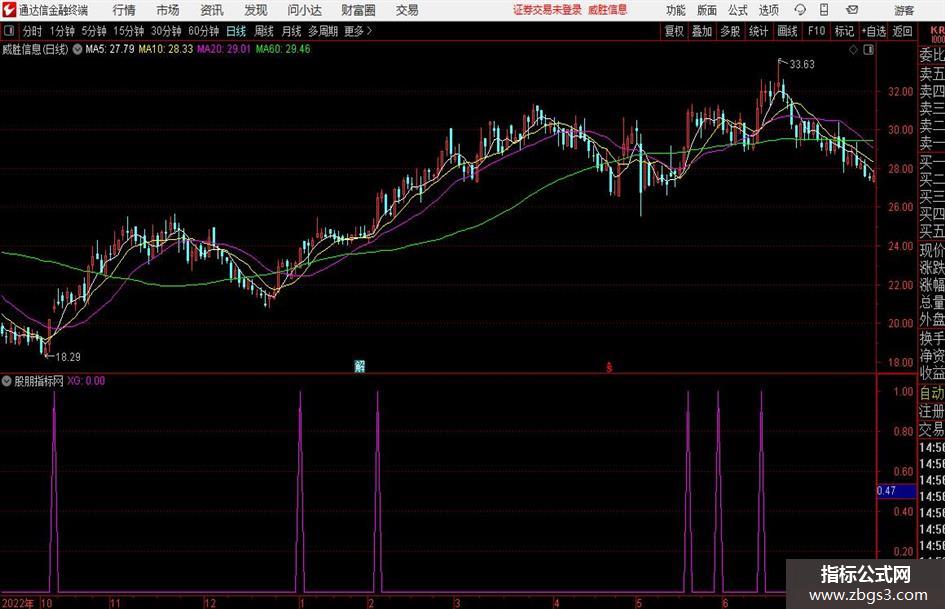The height and width of the screenshot is (609, 945).
Task: Switch to 5分钟 period
Action: coord(93,31)
